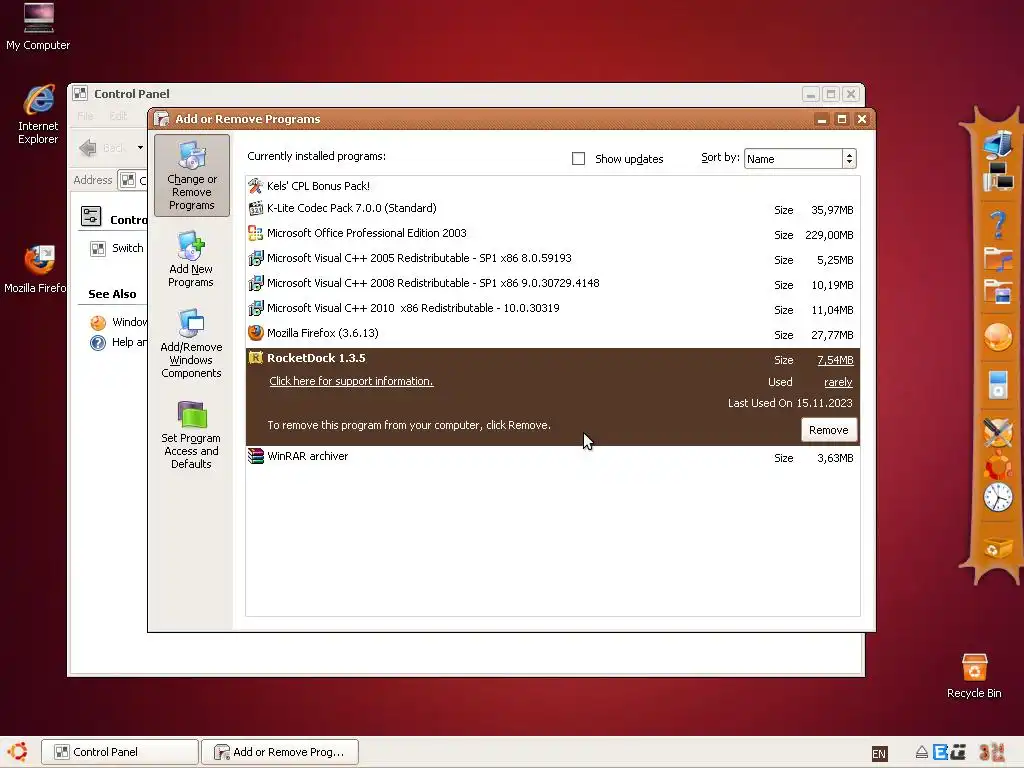Select Change or Remove Programs sidebar icon
The width and height of the screenshot is (1024, 768).
(191, 175)
